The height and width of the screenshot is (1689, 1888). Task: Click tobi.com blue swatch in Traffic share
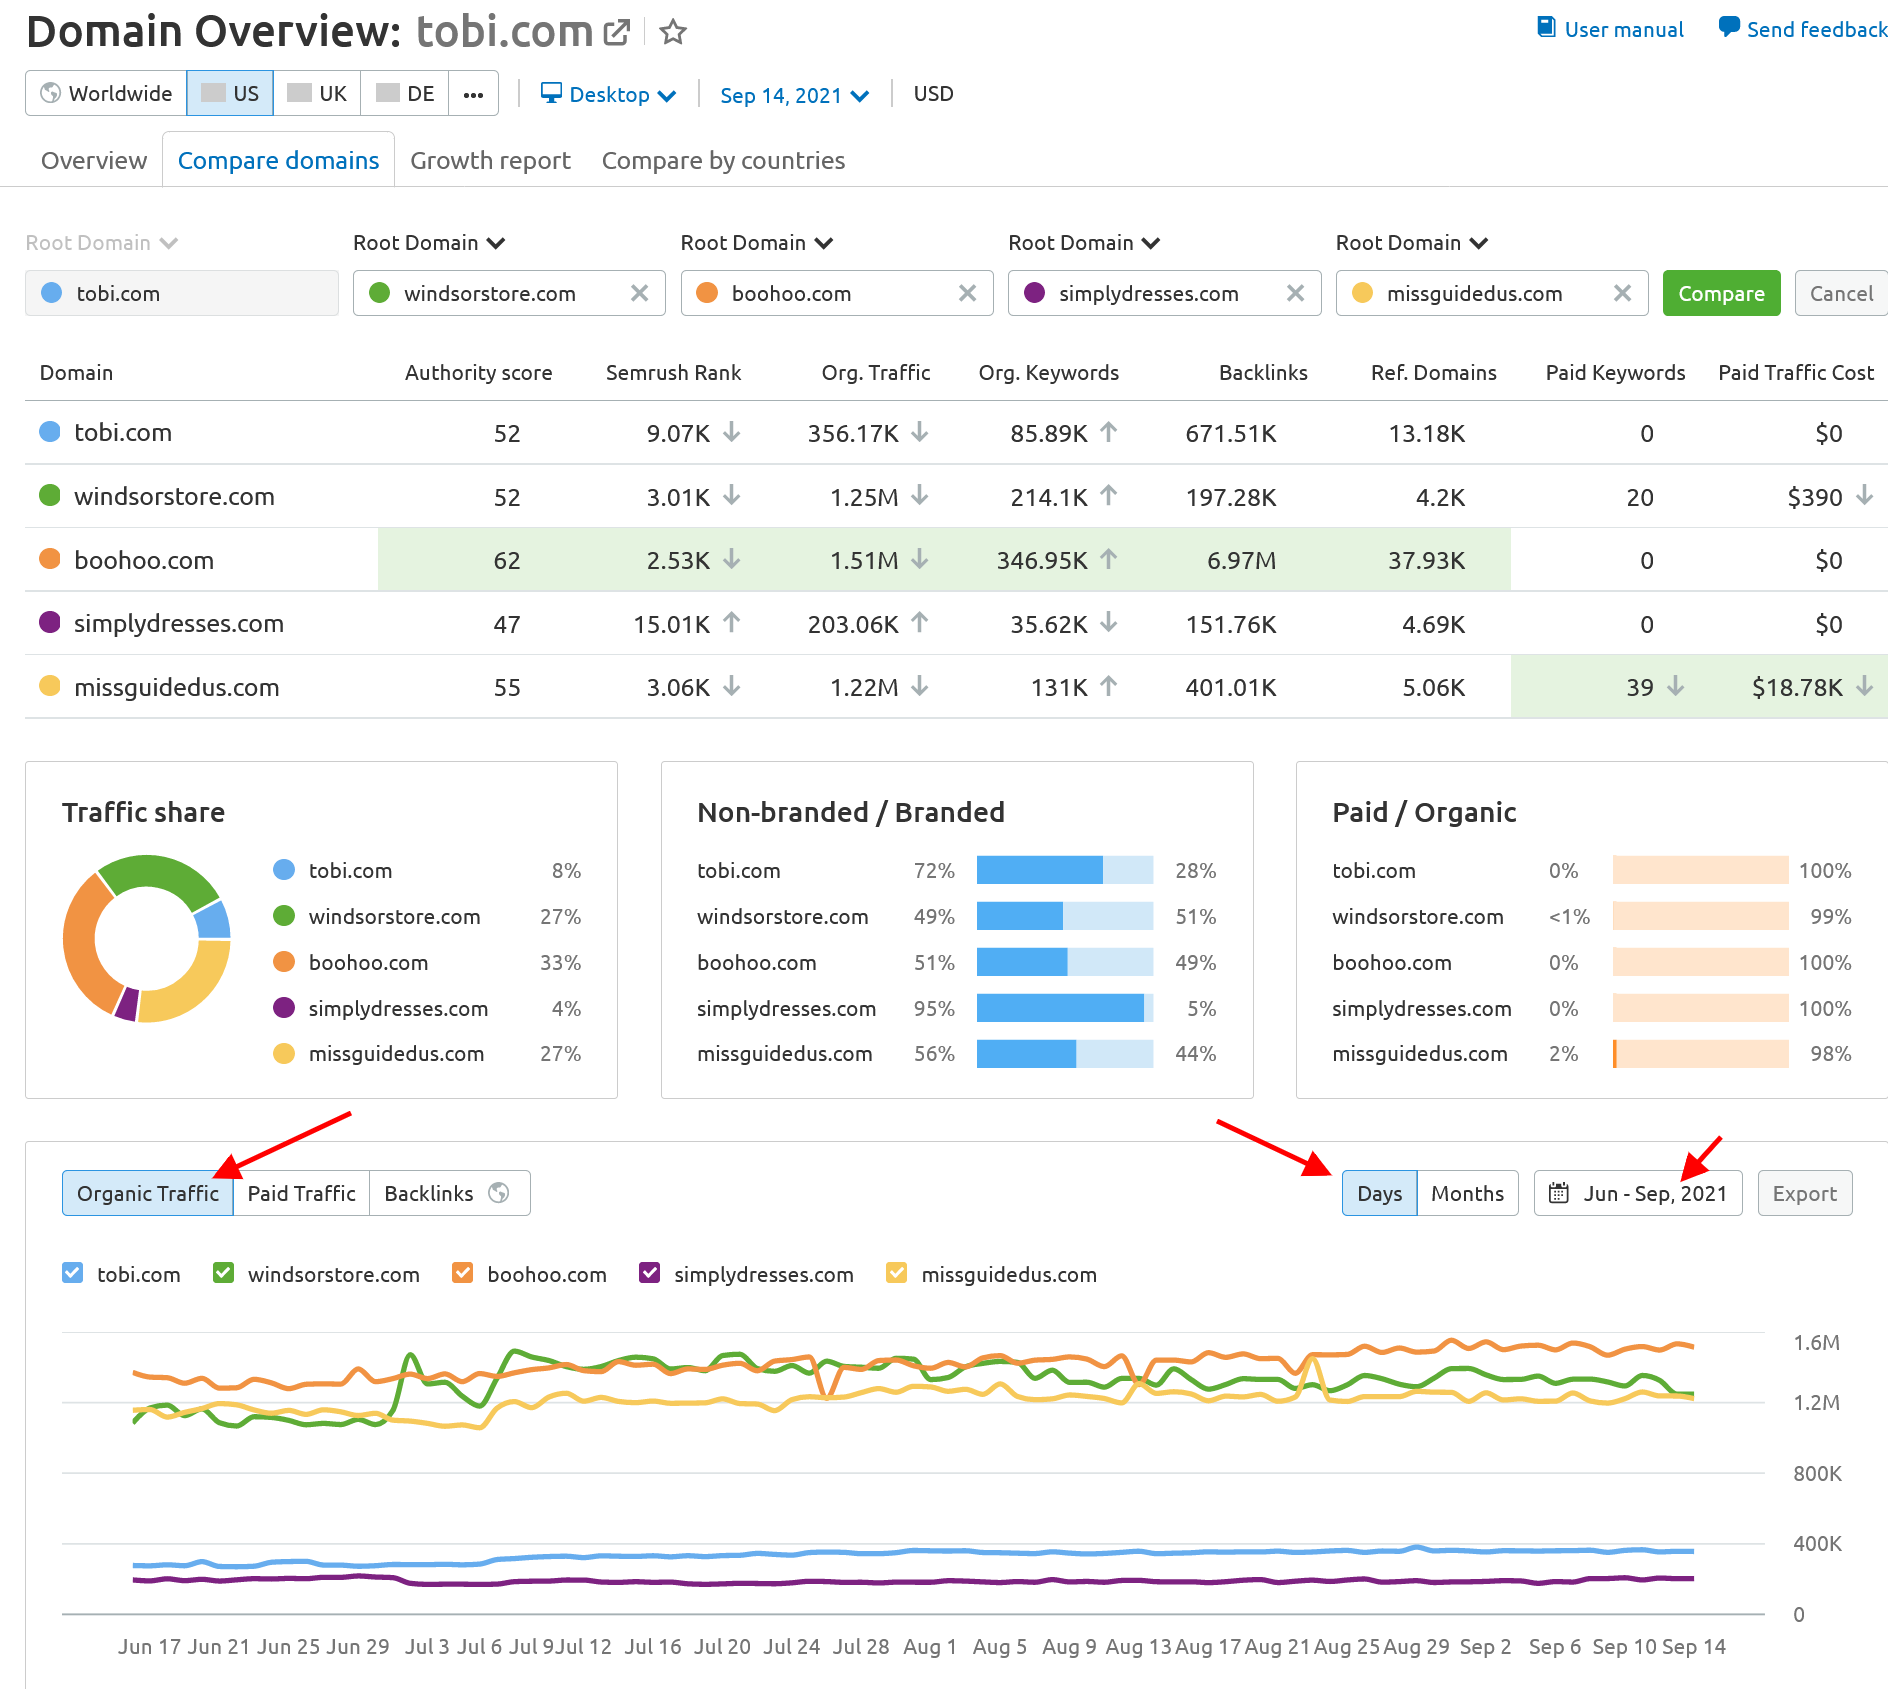(284, 870)
